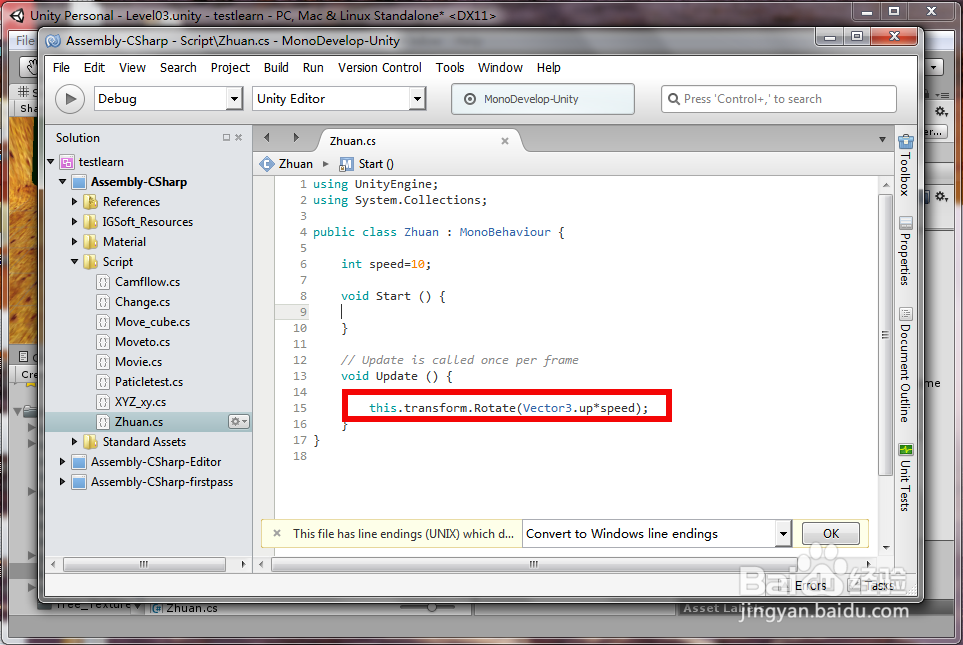This screenshot has width=963, height=645.
Task: Click the gear options icon beside Zhuan.cs
Action: tap(238, 421)
